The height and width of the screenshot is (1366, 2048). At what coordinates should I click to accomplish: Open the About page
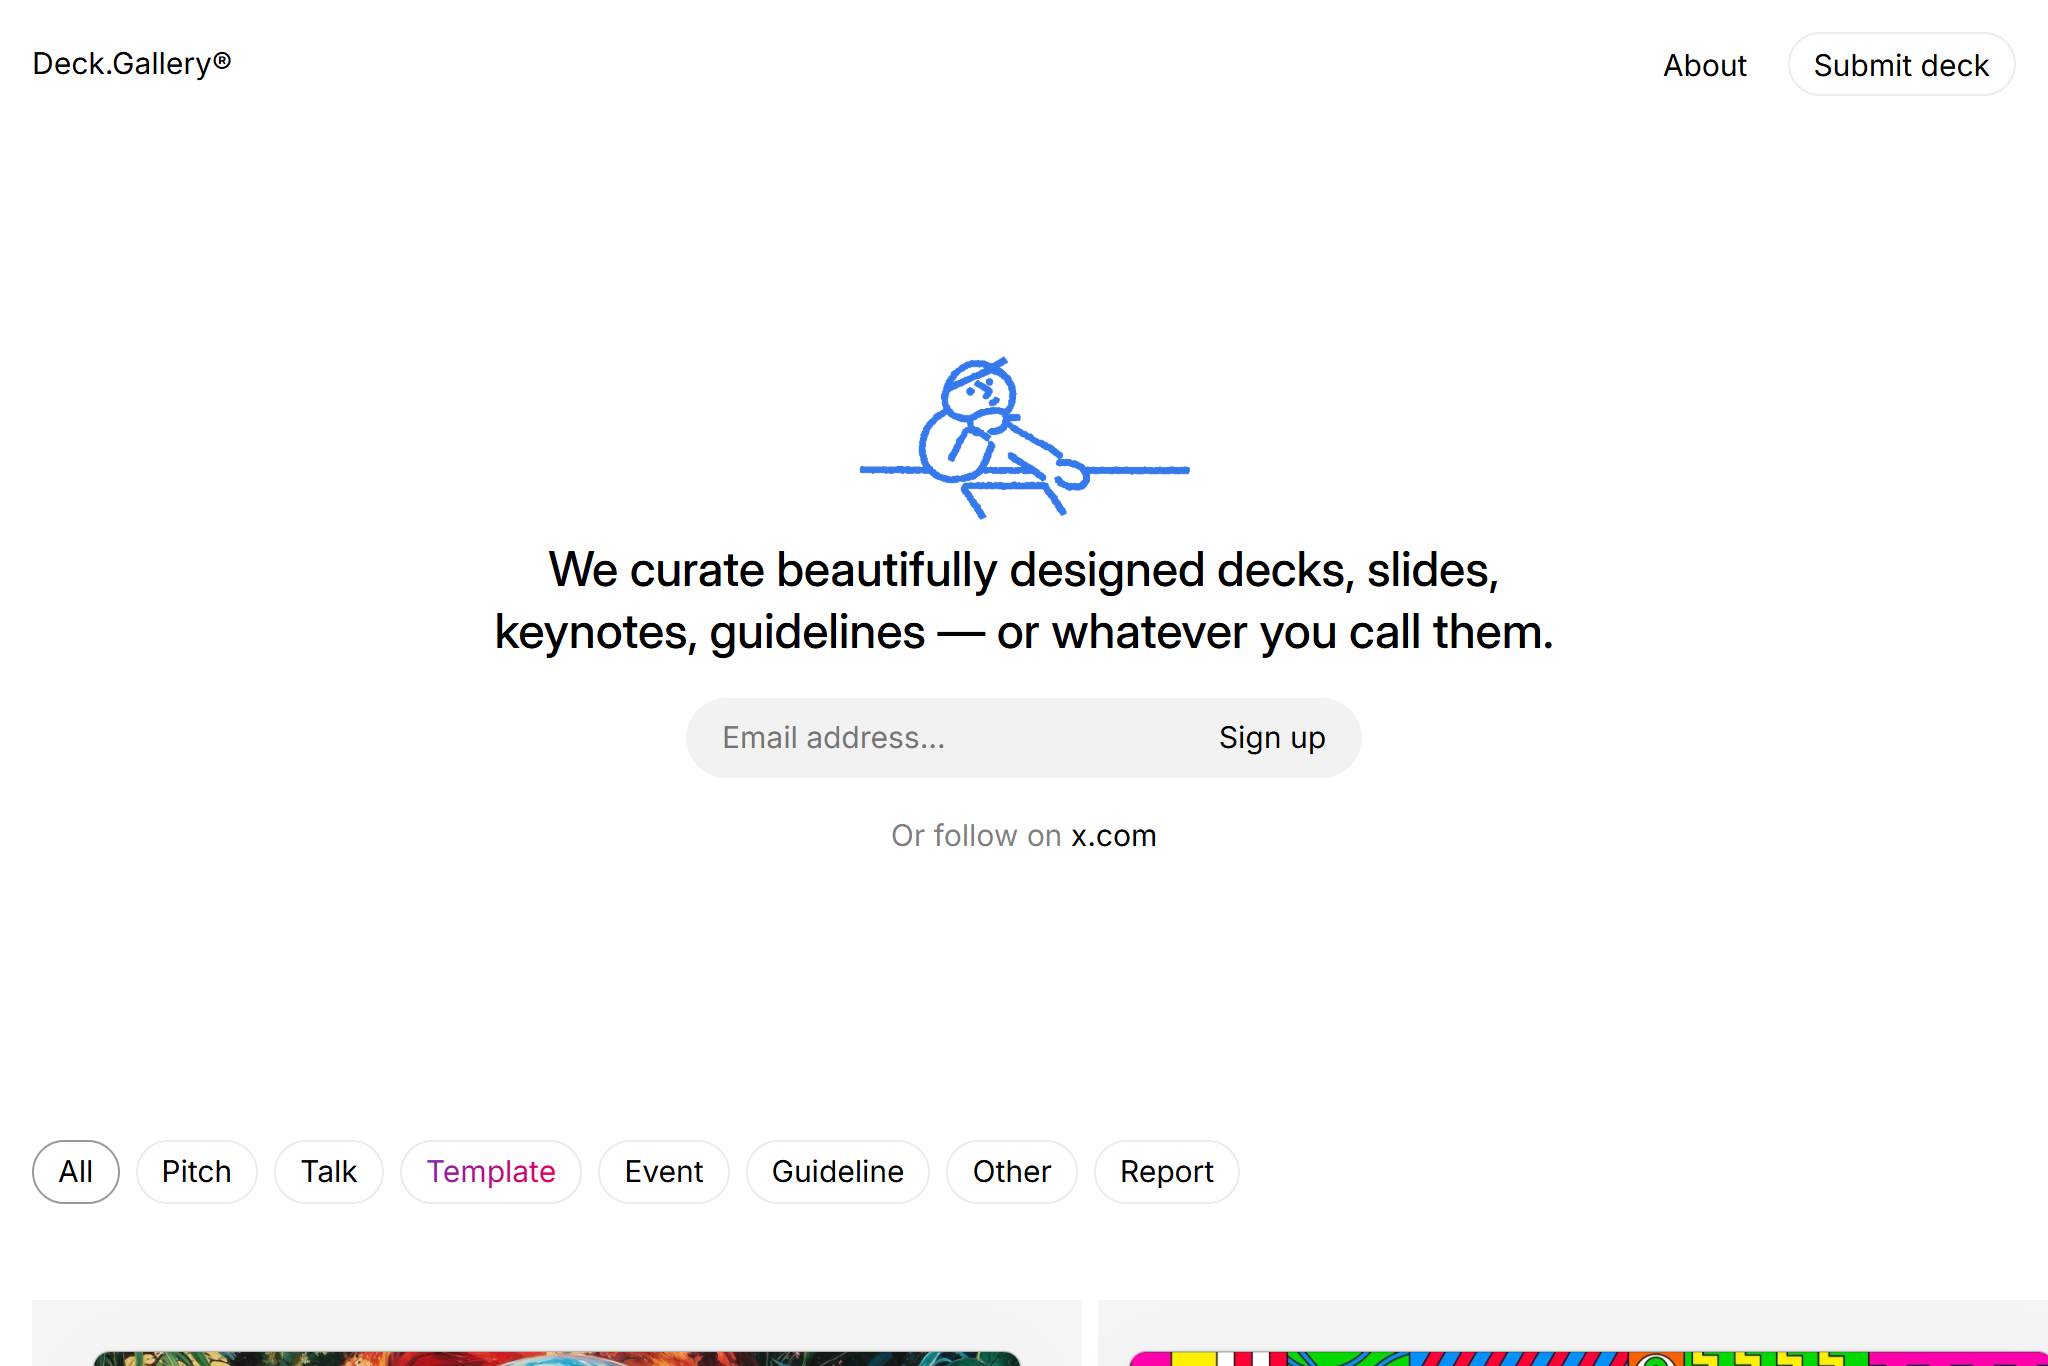click(1704, 65)
